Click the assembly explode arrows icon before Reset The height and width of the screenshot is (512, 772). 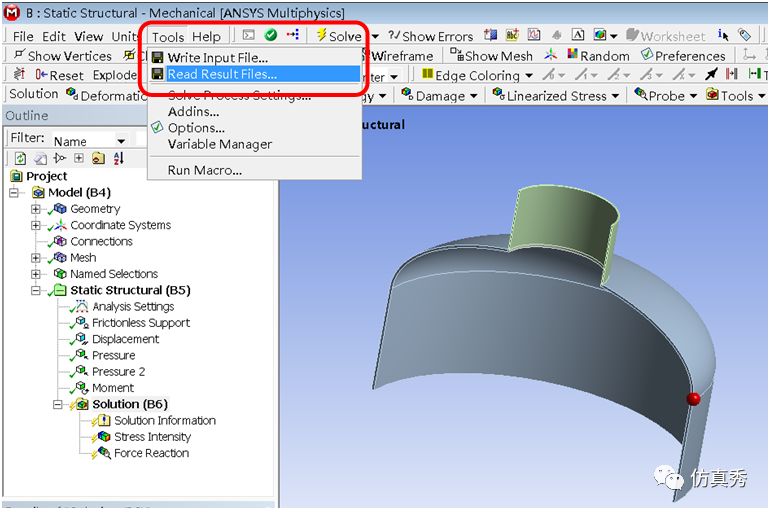[x=19, y=74]
